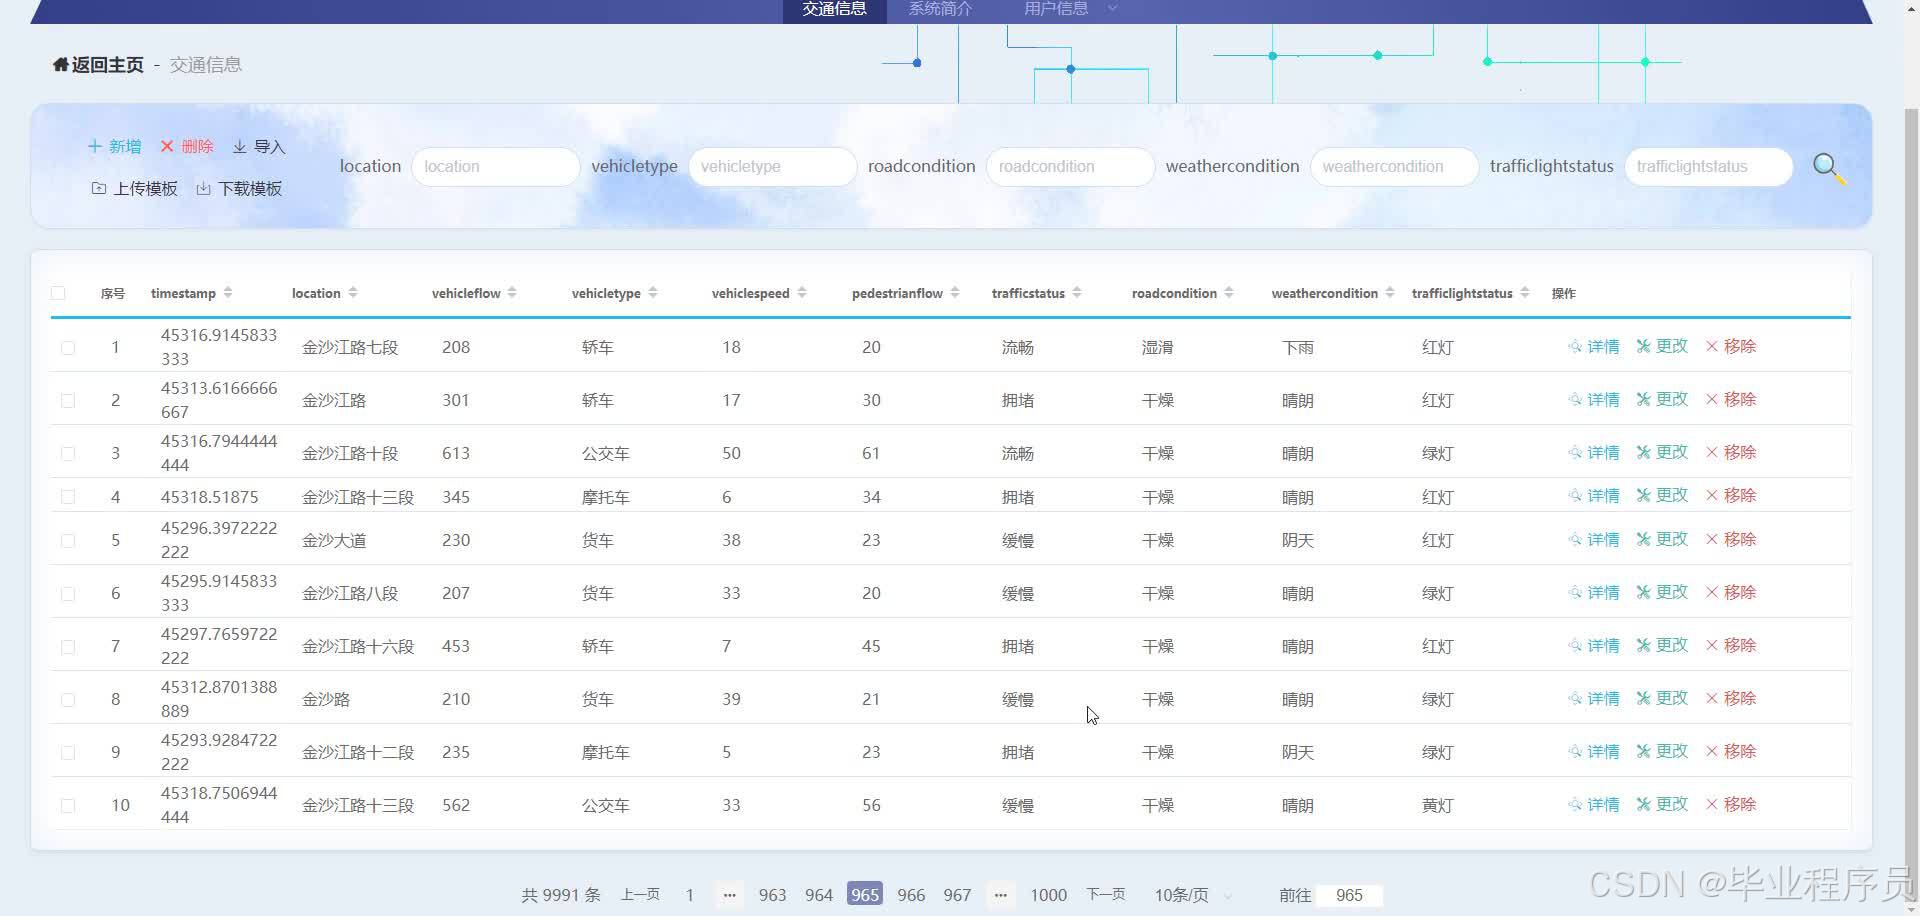1920x916 pixels.
Task: Select the checkbox for row 7
Action: 68,646
